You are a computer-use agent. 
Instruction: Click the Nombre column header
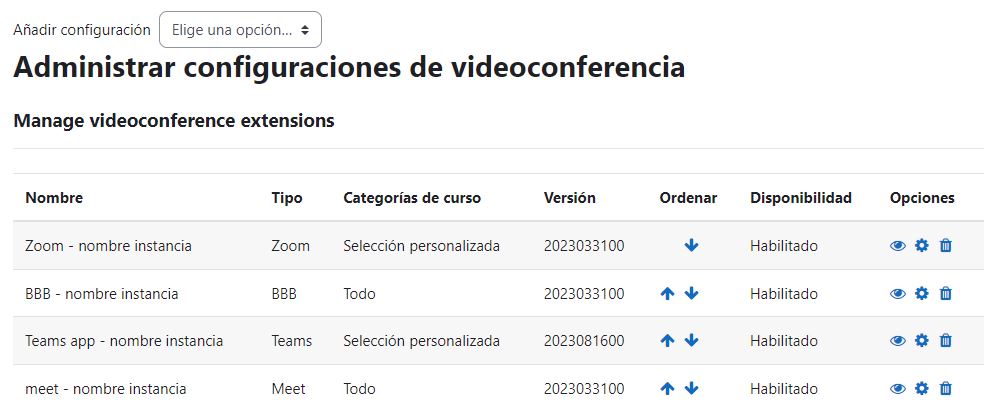(x=54, y=198)
